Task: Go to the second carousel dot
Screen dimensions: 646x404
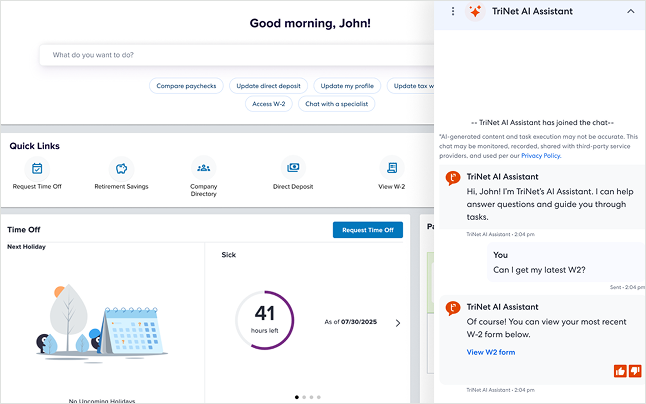Action: point(304,397)
